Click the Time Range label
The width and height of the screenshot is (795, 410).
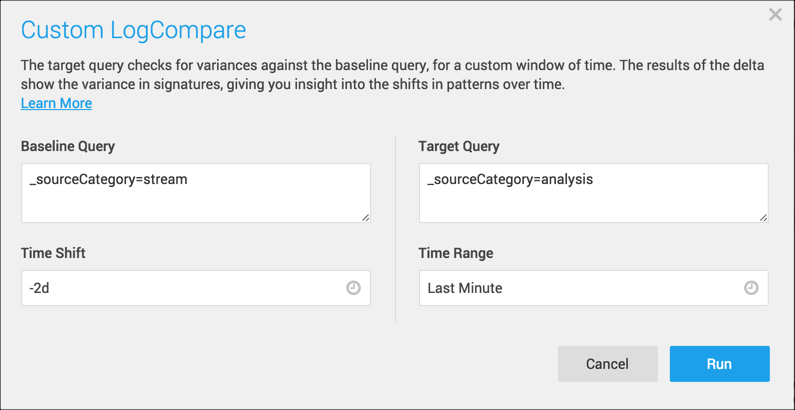[456, 253]
